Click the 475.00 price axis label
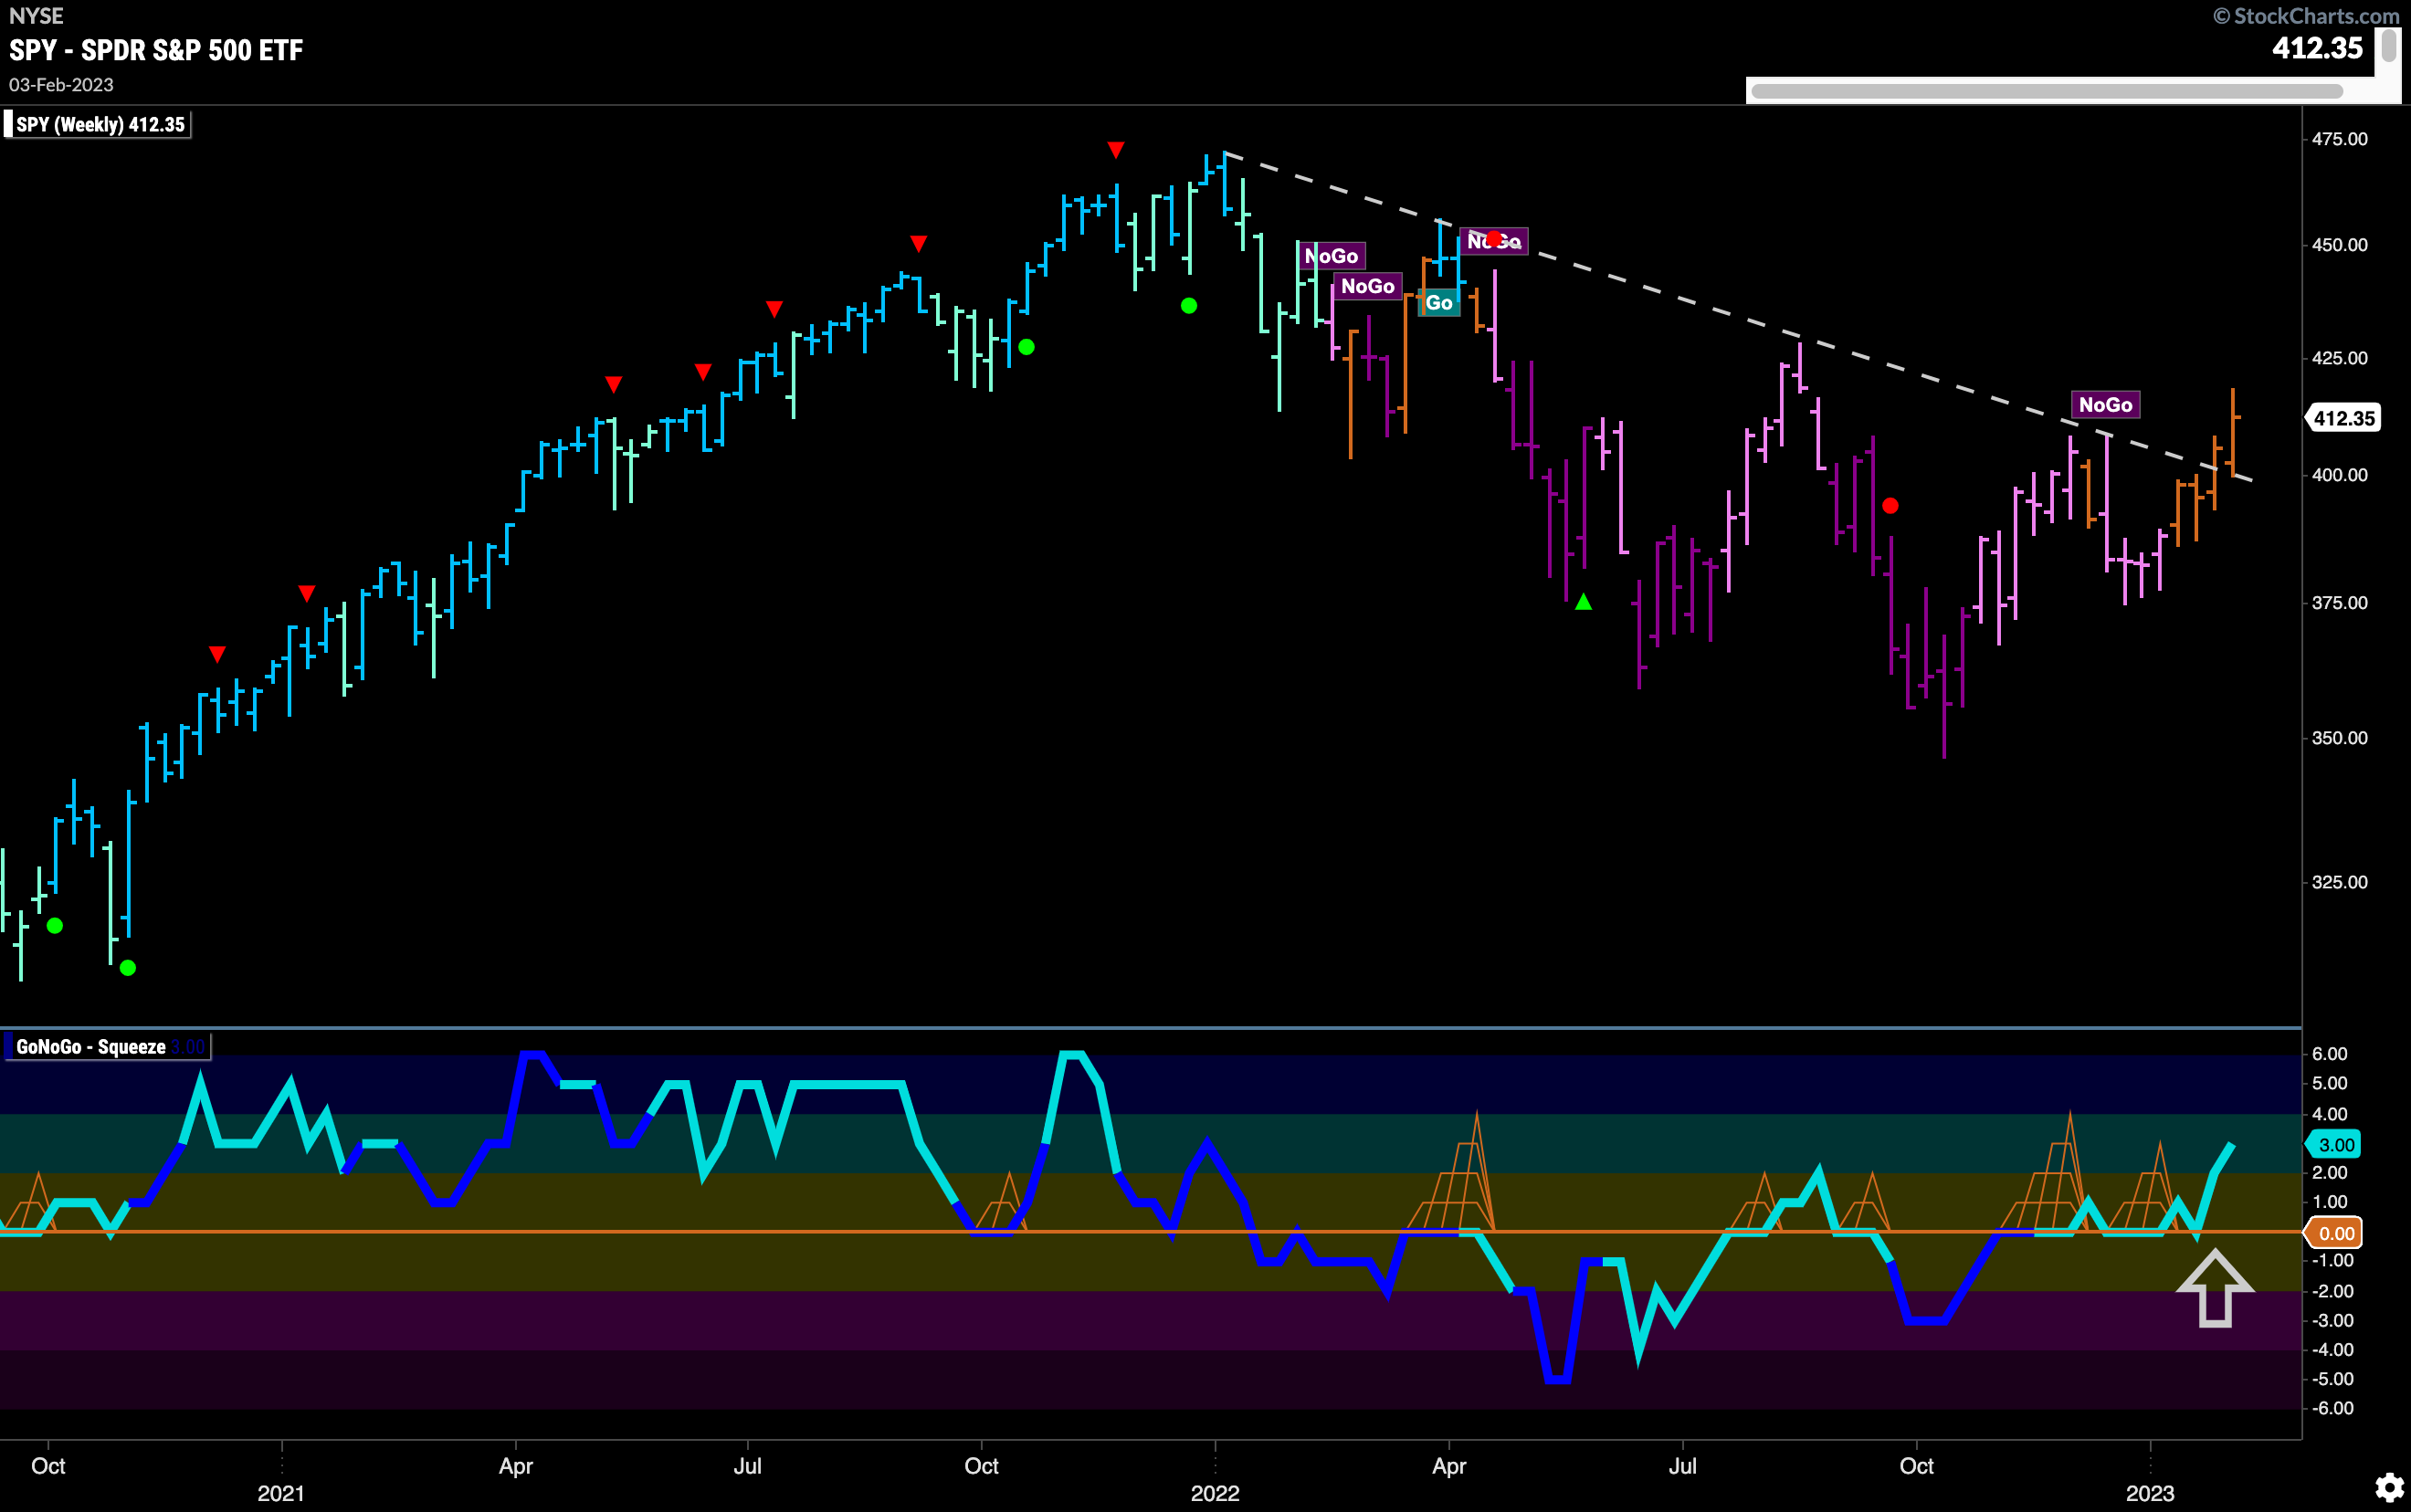 (2339, 139)
